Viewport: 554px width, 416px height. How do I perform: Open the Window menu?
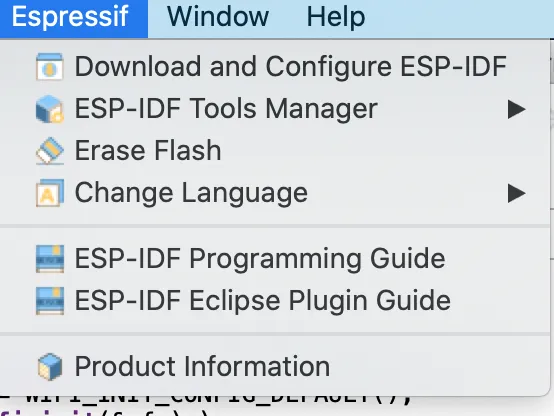pyautogui.click(x=218, y=17)
